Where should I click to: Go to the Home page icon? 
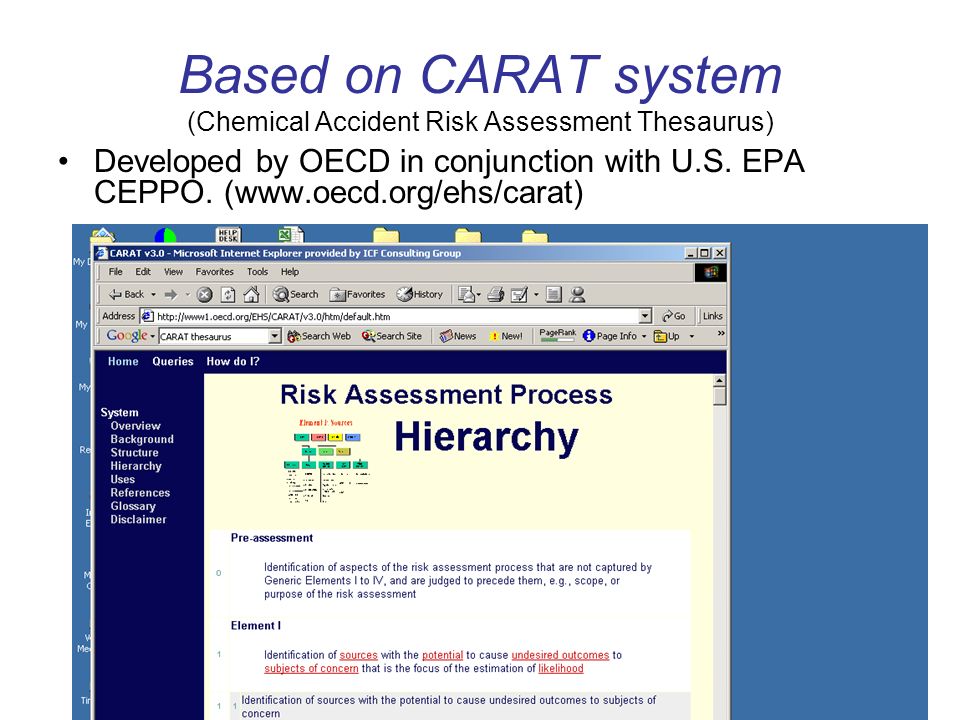tap(251, 294)
